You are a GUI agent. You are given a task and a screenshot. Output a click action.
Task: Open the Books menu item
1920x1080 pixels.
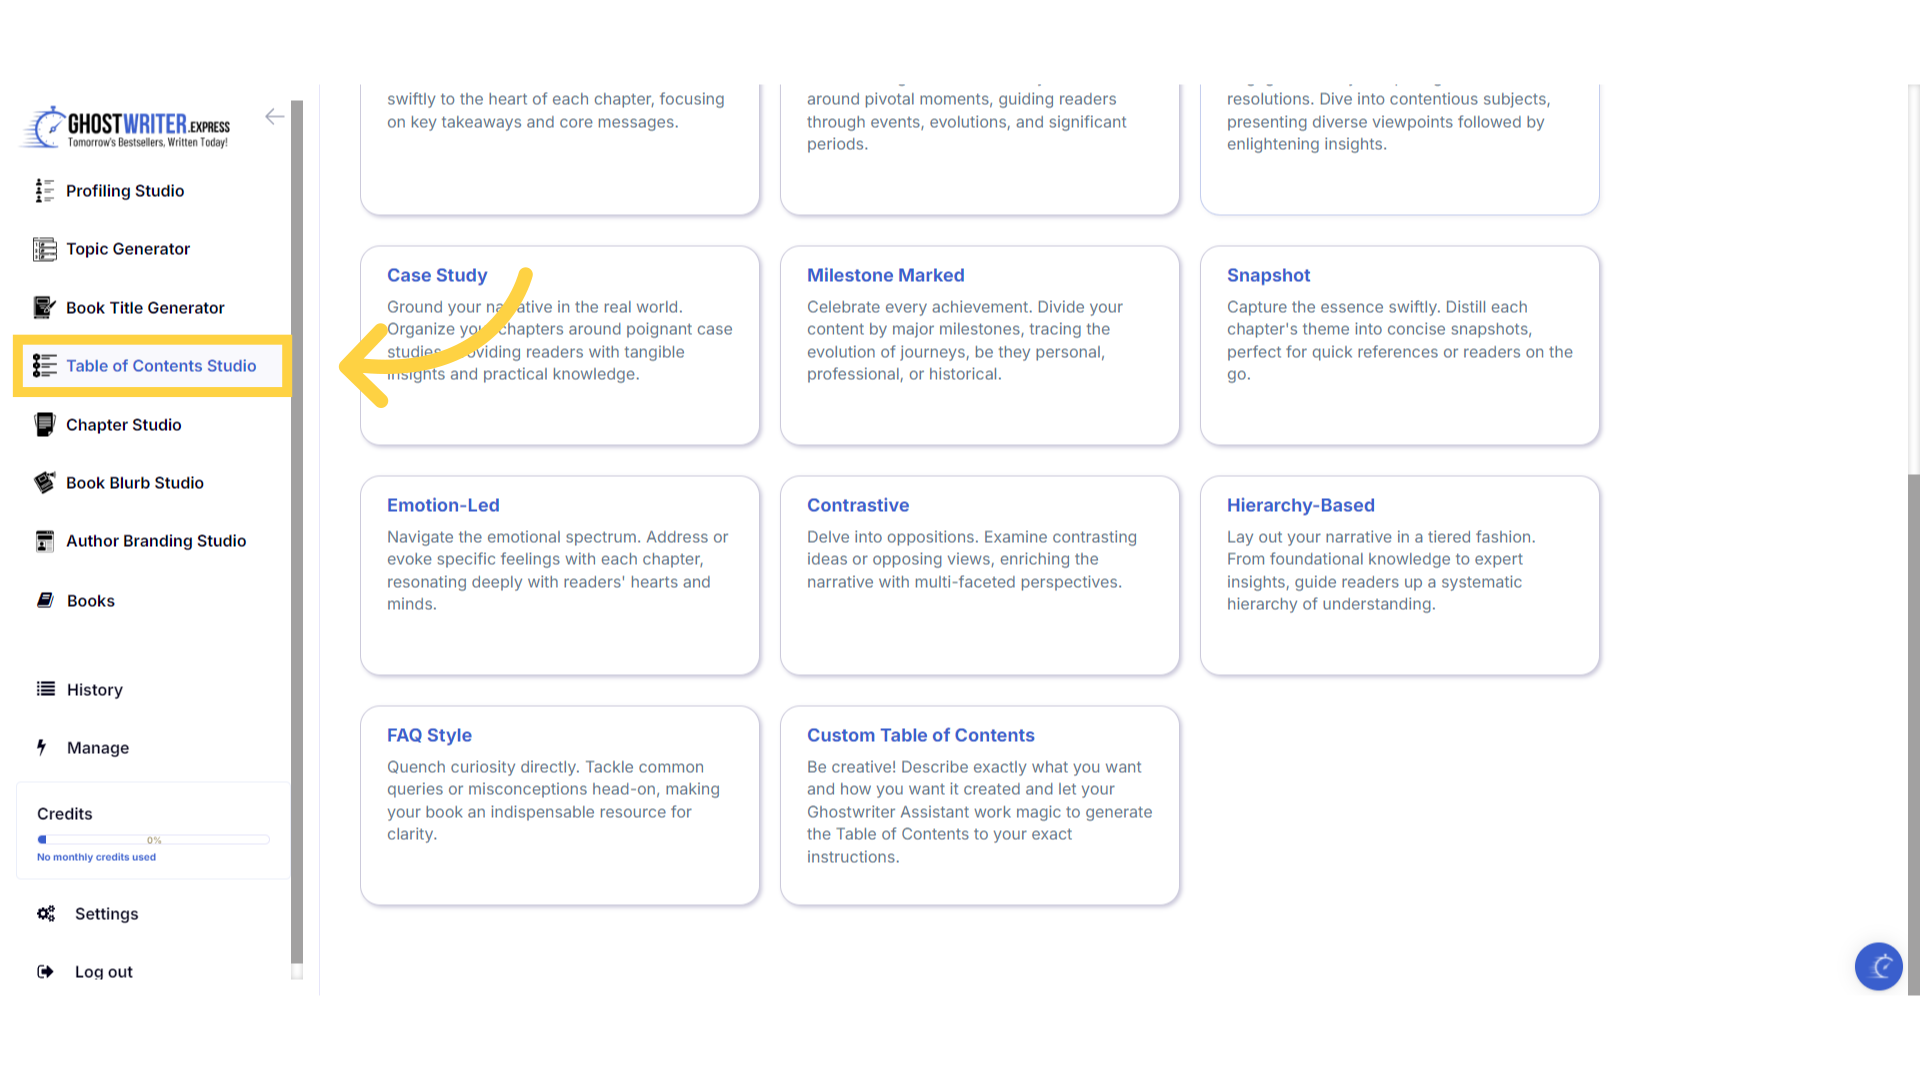click(x=90, y=601)
